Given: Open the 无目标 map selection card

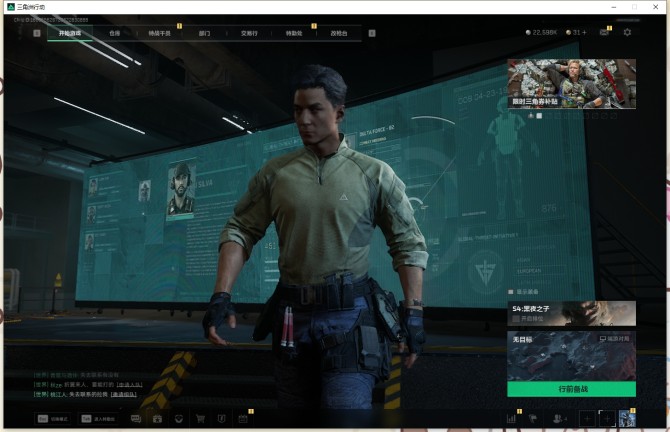Looking at the screenshot, I should pos(572,356).
